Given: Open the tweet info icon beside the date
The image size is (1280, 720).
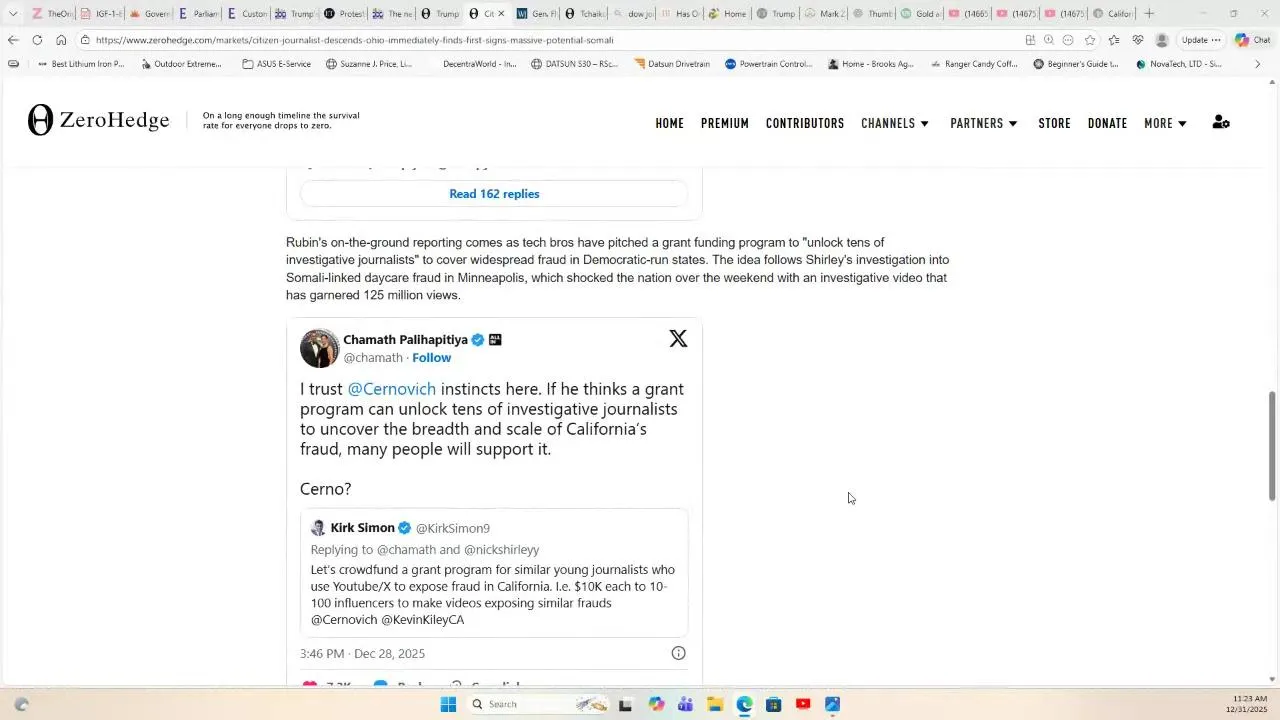Looking at the screenshot, I should pos(678,653).
